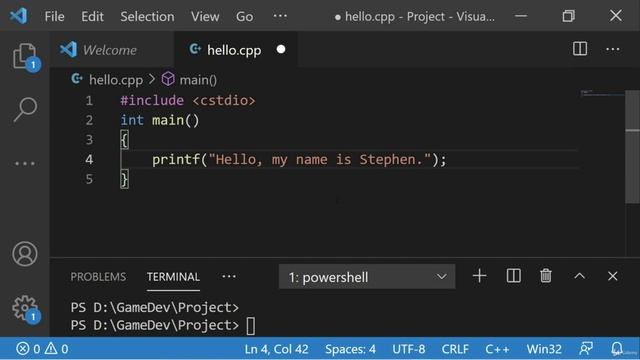This screenshot has height=360, width=640.
Task: Click the closing brace on line 5
Action: point(124,179)
